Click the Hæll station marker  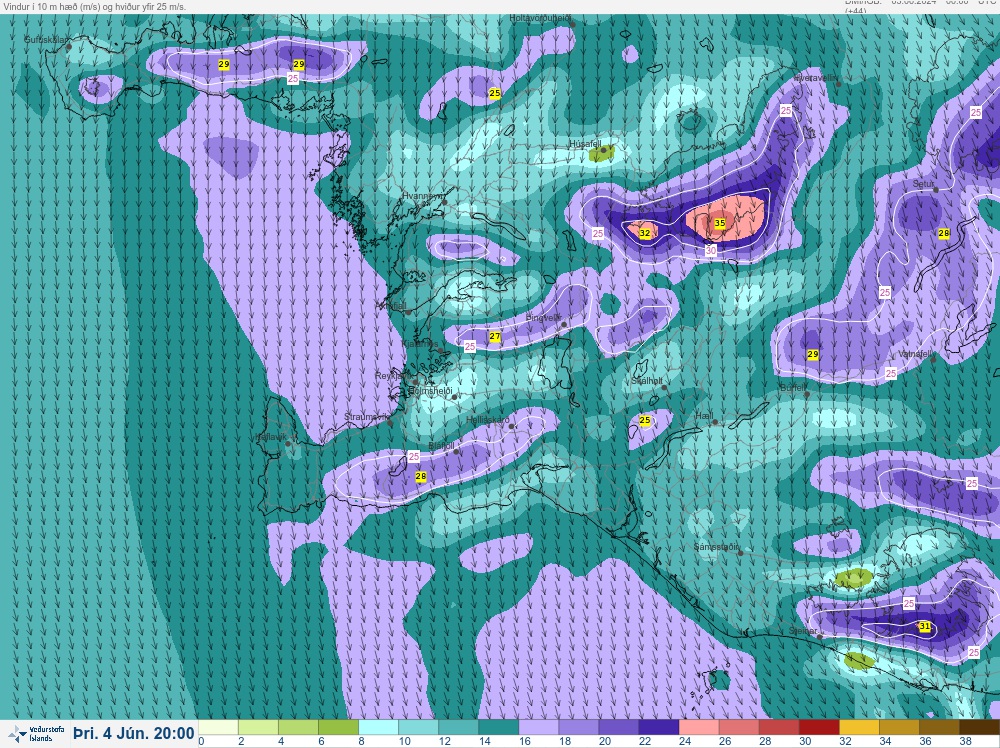click(x=715, y=422)
